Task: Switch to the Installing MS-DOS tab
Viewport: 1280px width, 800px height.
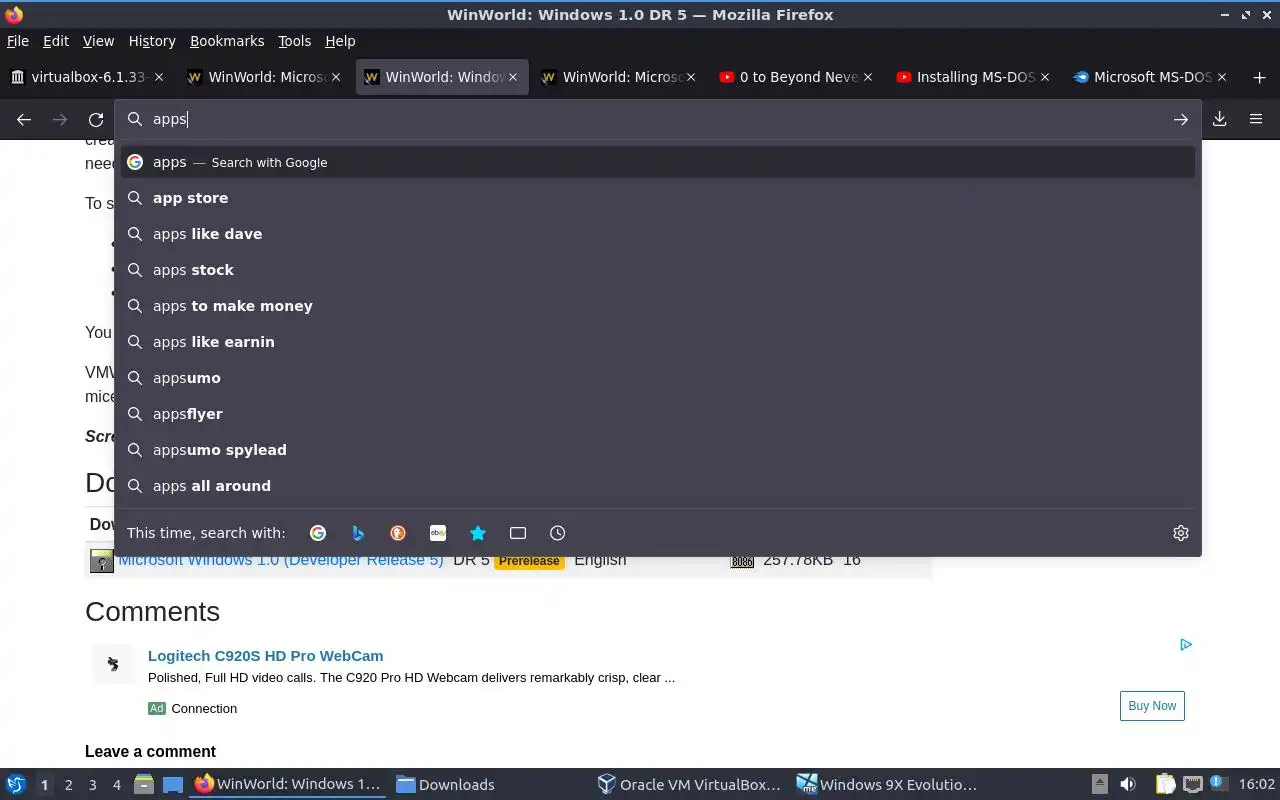Action: click(972, 77)
